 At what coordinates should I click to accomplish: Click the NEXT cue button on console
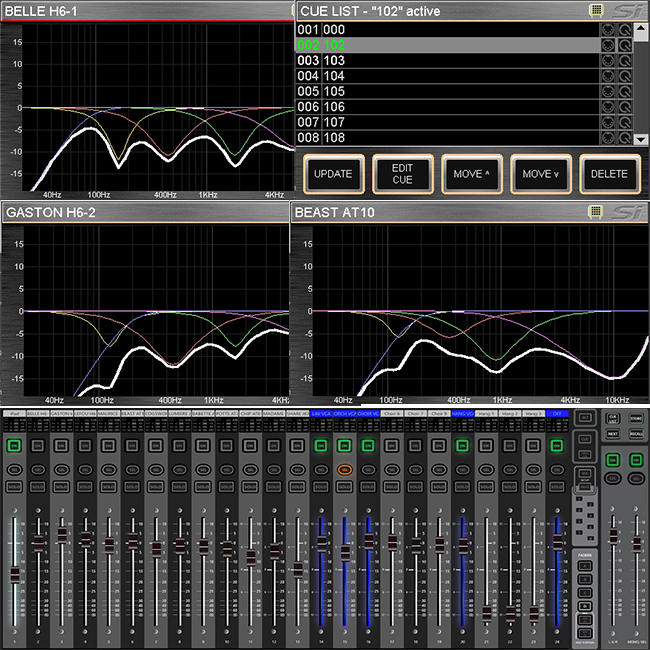[613, 434]
